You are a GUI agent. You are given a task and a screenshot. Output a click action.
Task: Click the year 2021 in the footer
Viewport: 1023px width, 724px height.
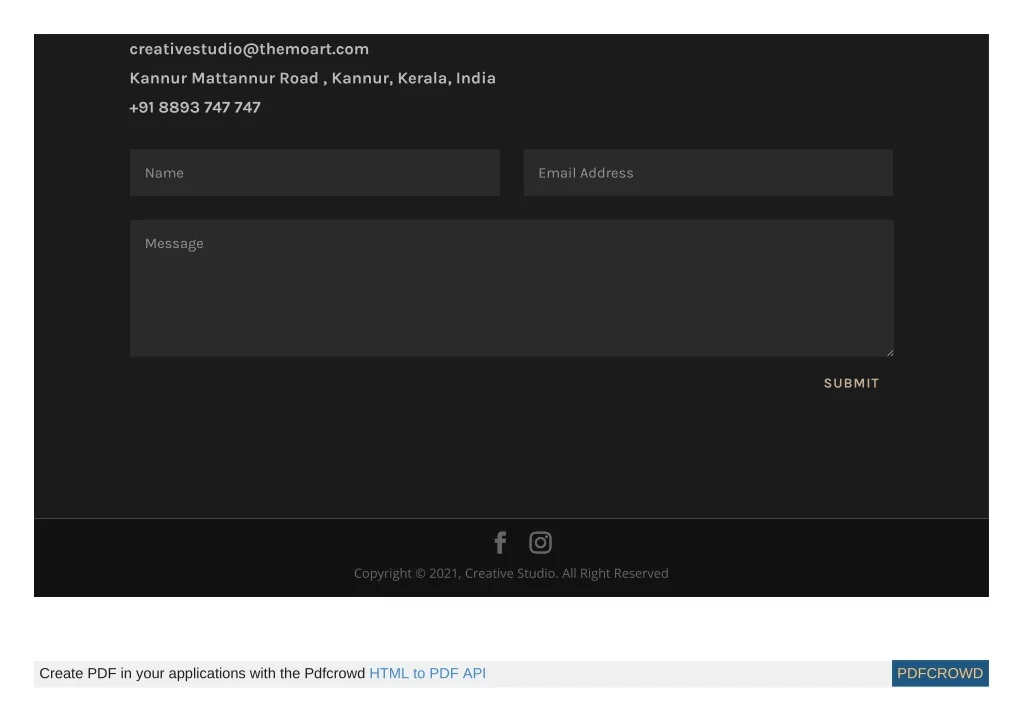pyautogui.click(x=443, y=574)
